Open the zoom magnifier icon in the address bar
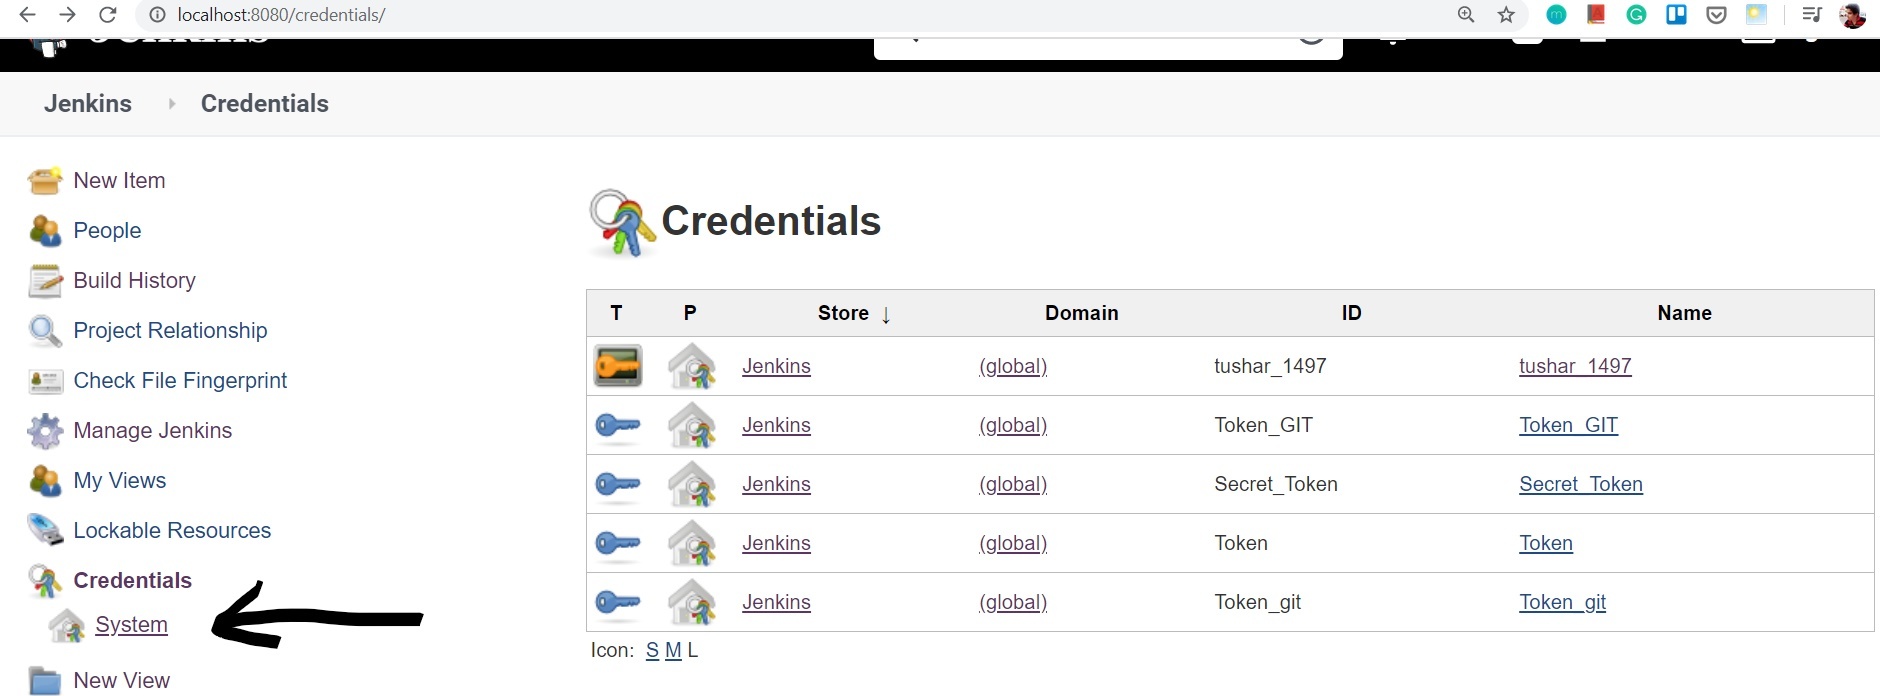This screenshot has width=1880, height=696. (x=1466, y=14)
